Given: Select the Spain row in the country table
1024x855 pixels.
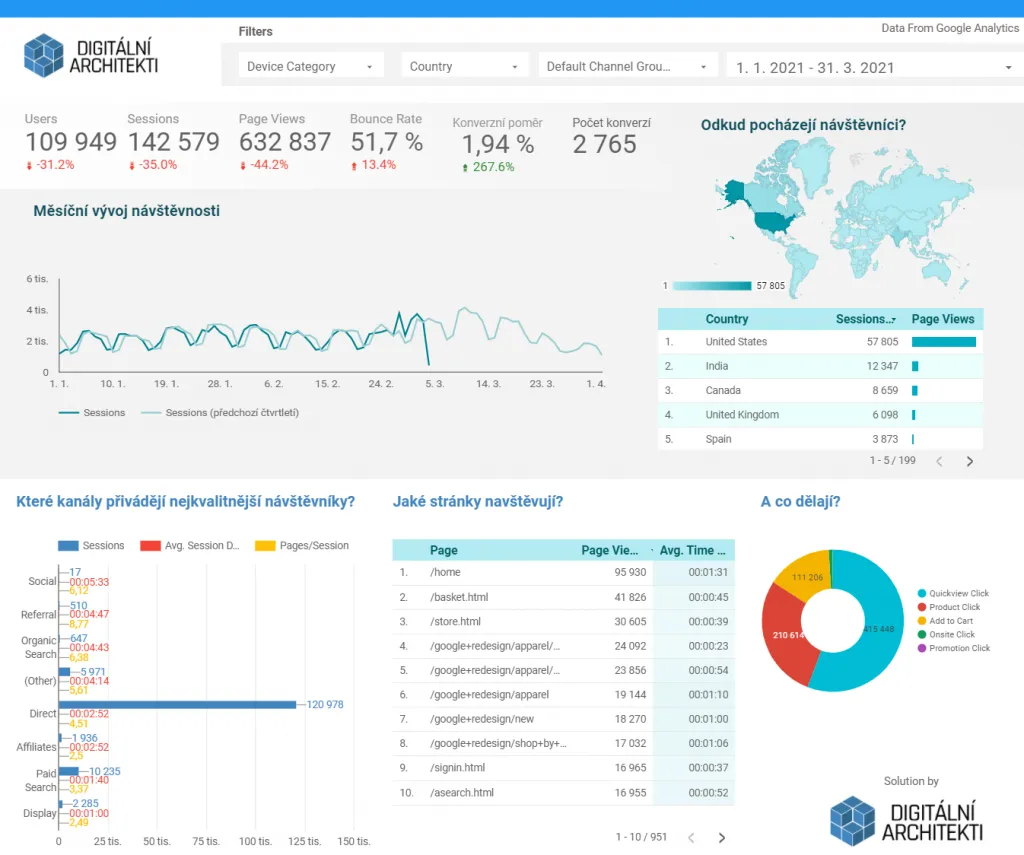Looking at the screenshot, I should [x=820, y=439].
